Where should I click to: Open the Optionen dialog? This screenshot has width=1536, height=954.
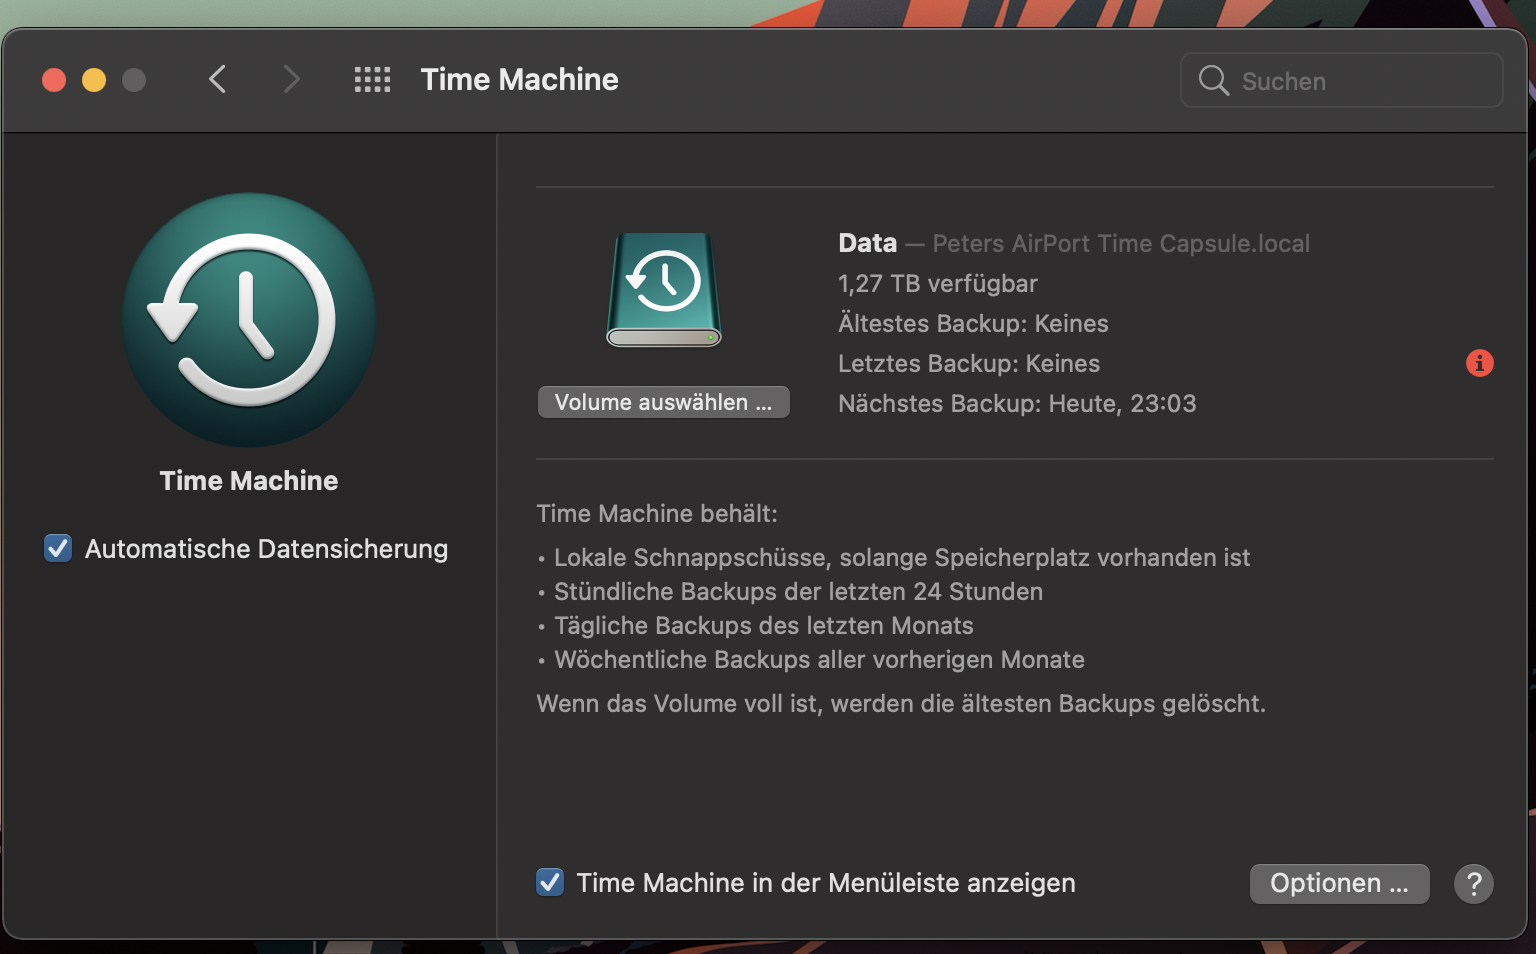pos(1339,884)
